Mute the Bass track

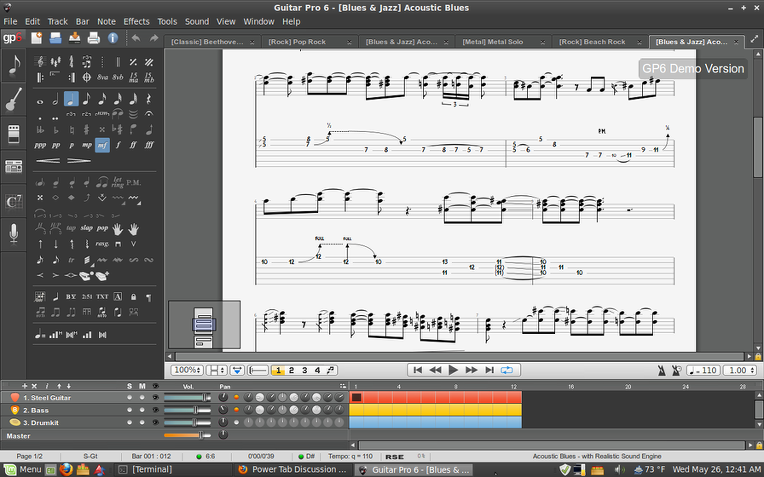click(x=142, y=409)
